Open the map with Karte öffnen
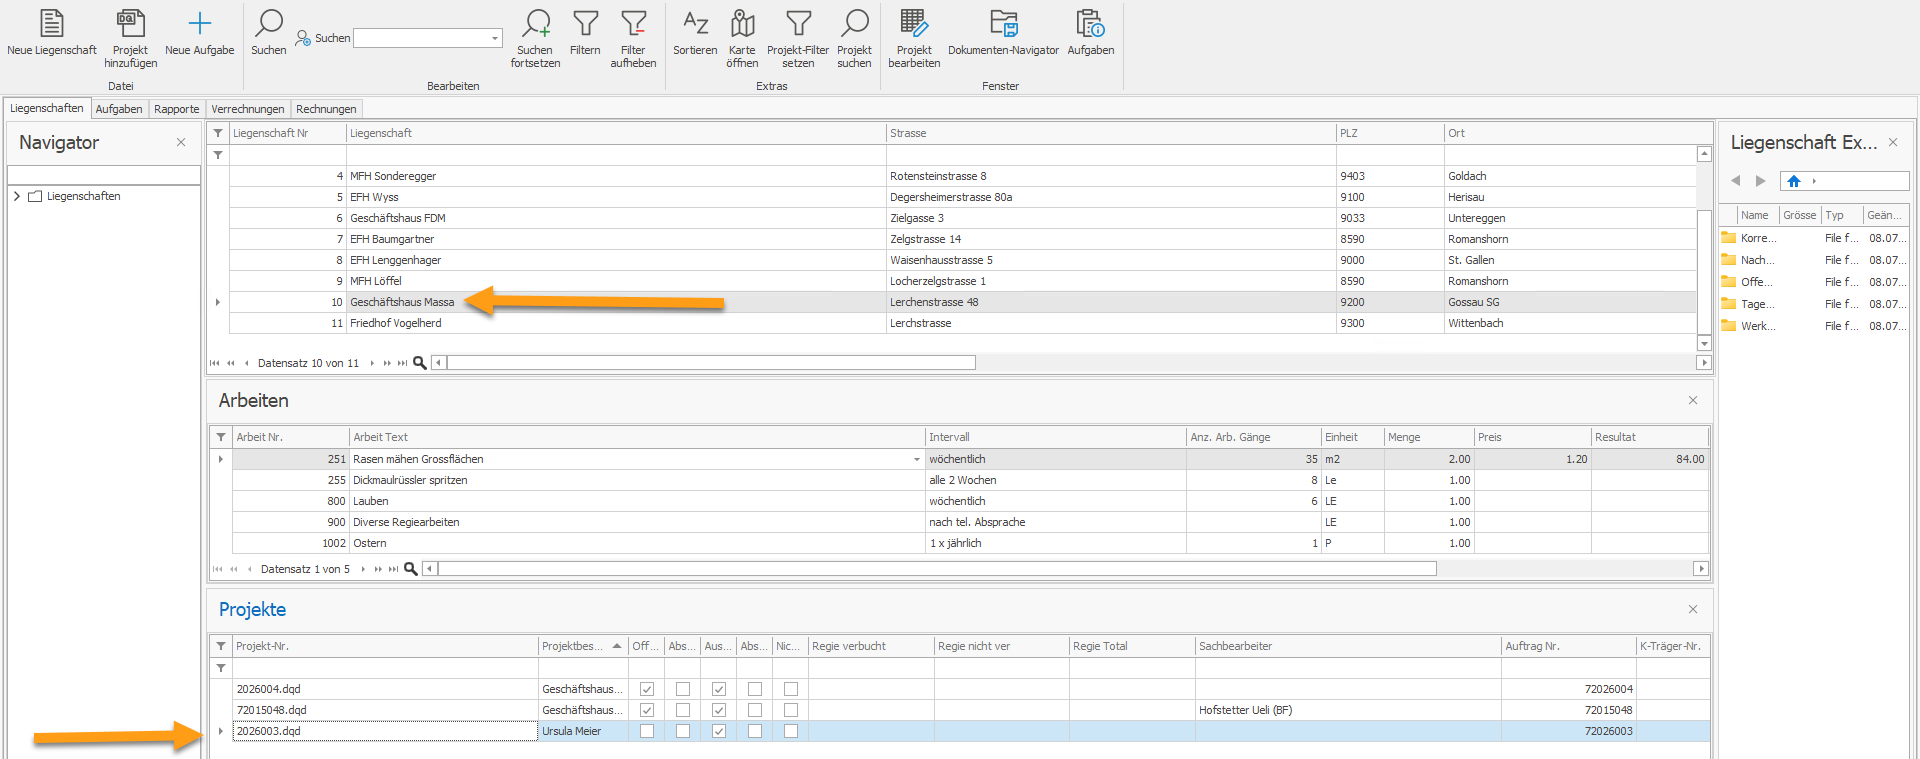The height and width of the screenshot is (759, 1920). 743,38
